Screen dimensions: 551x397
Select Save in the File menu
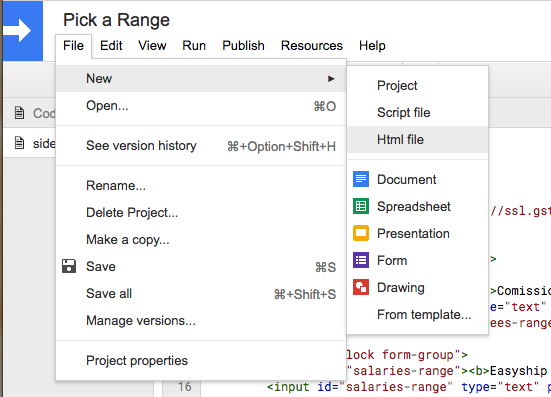pos(201,266)
